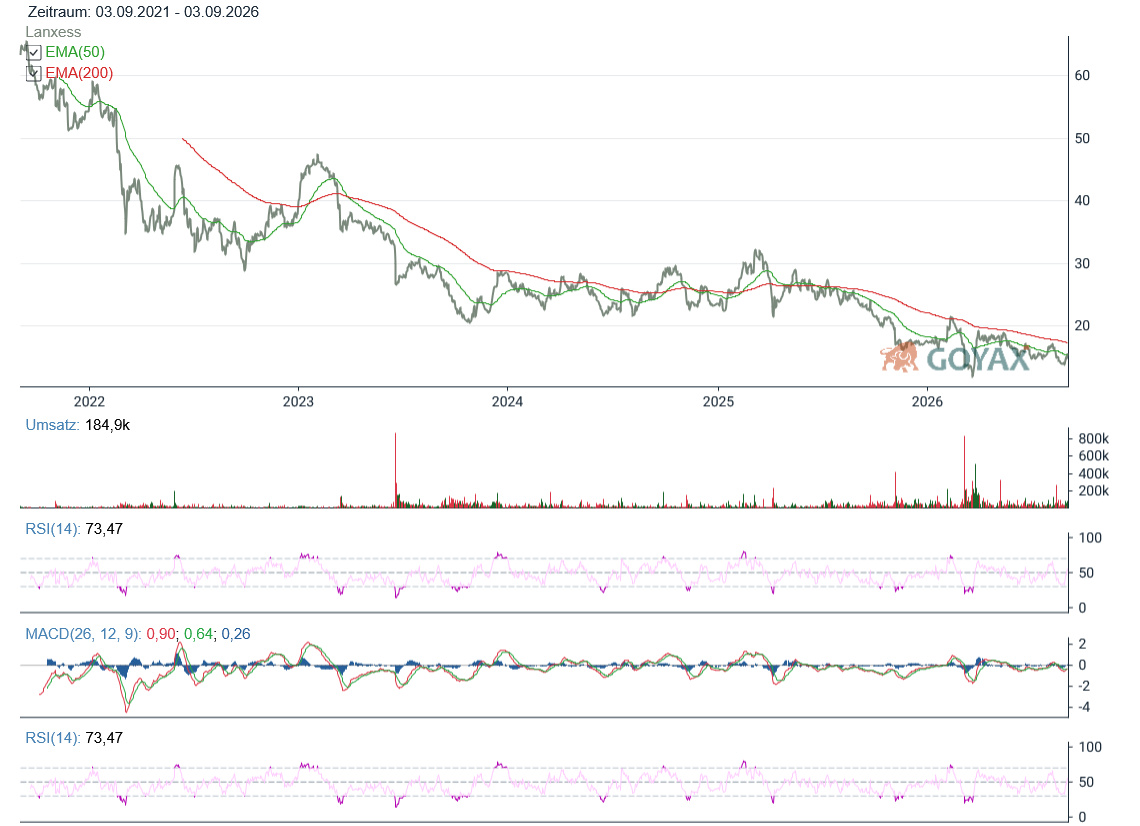Click the GOYAX watermark text
This screenshot has height=826, width=1140.
pyautogui.click(x=978, y=359)
